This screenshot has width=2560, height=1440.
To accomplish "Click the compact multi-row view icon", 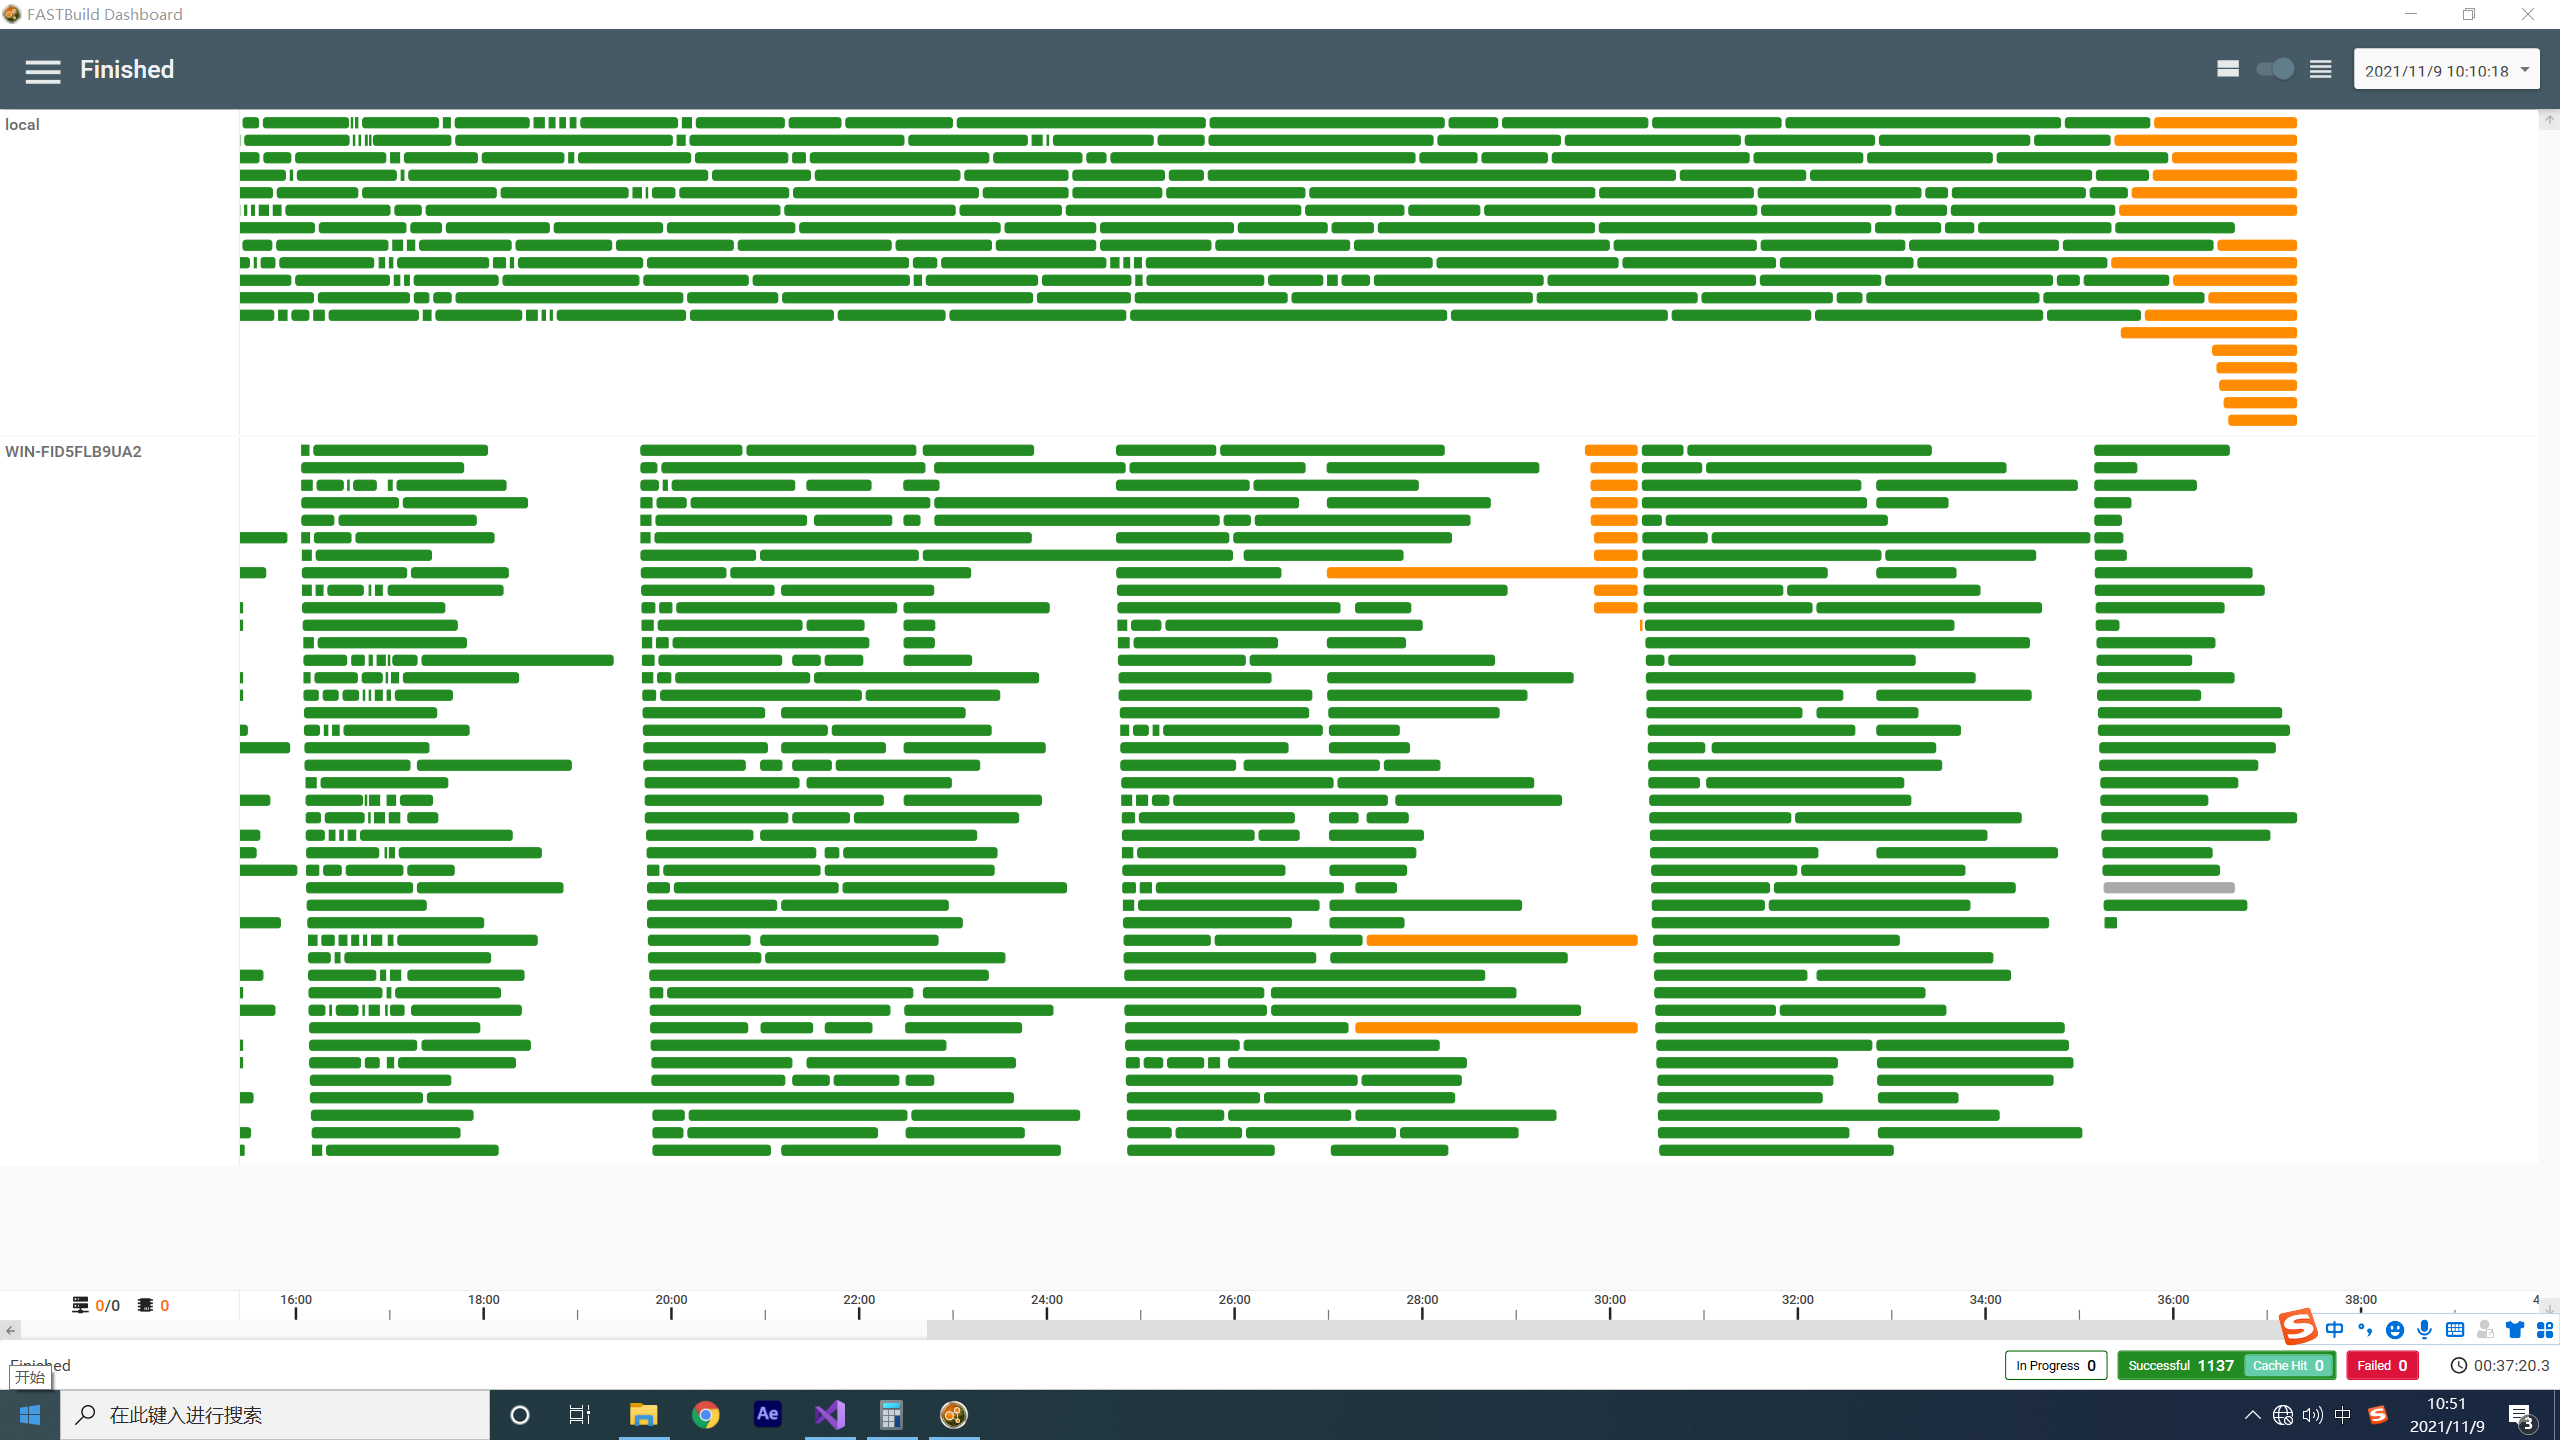I will [2320, 69].
